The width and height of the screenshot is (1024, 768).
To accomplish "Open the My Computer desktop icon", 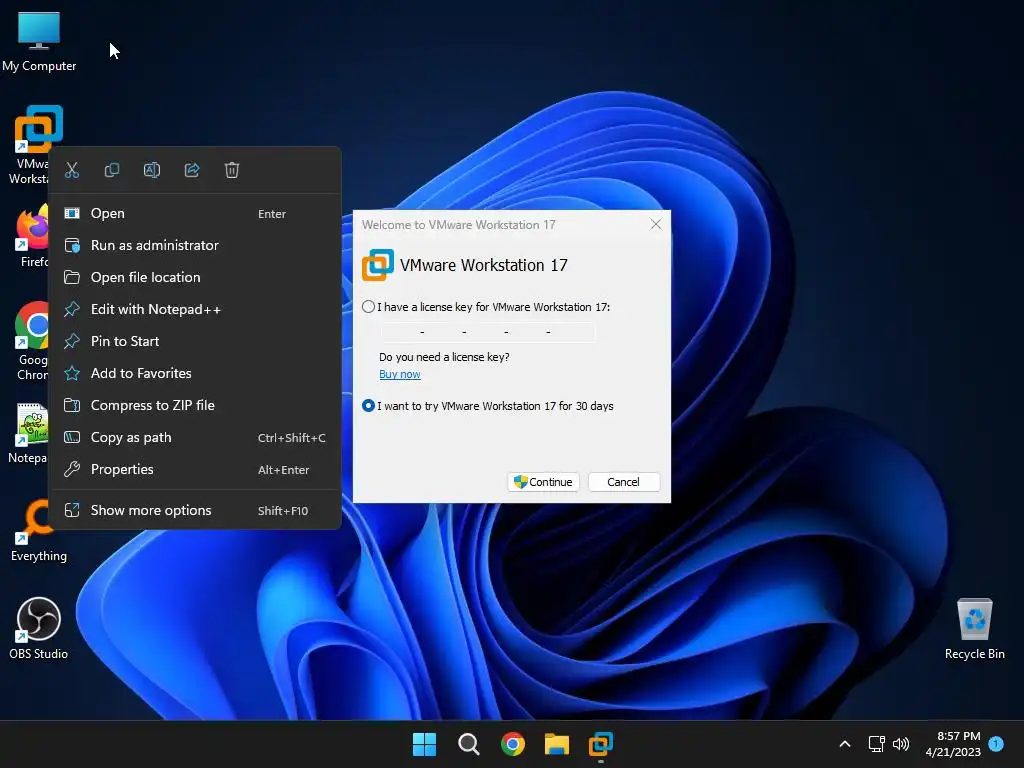I will point(39,41).
